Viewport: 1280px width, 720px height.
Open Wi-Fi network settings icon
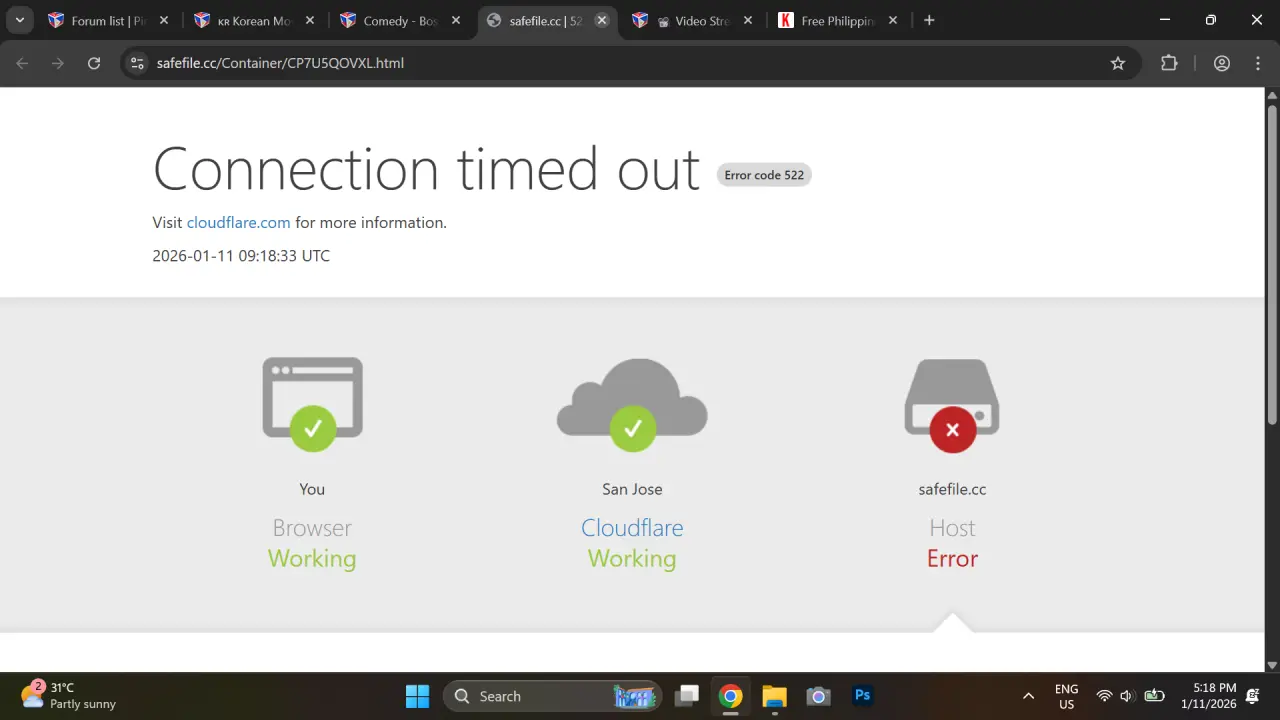1104,696
